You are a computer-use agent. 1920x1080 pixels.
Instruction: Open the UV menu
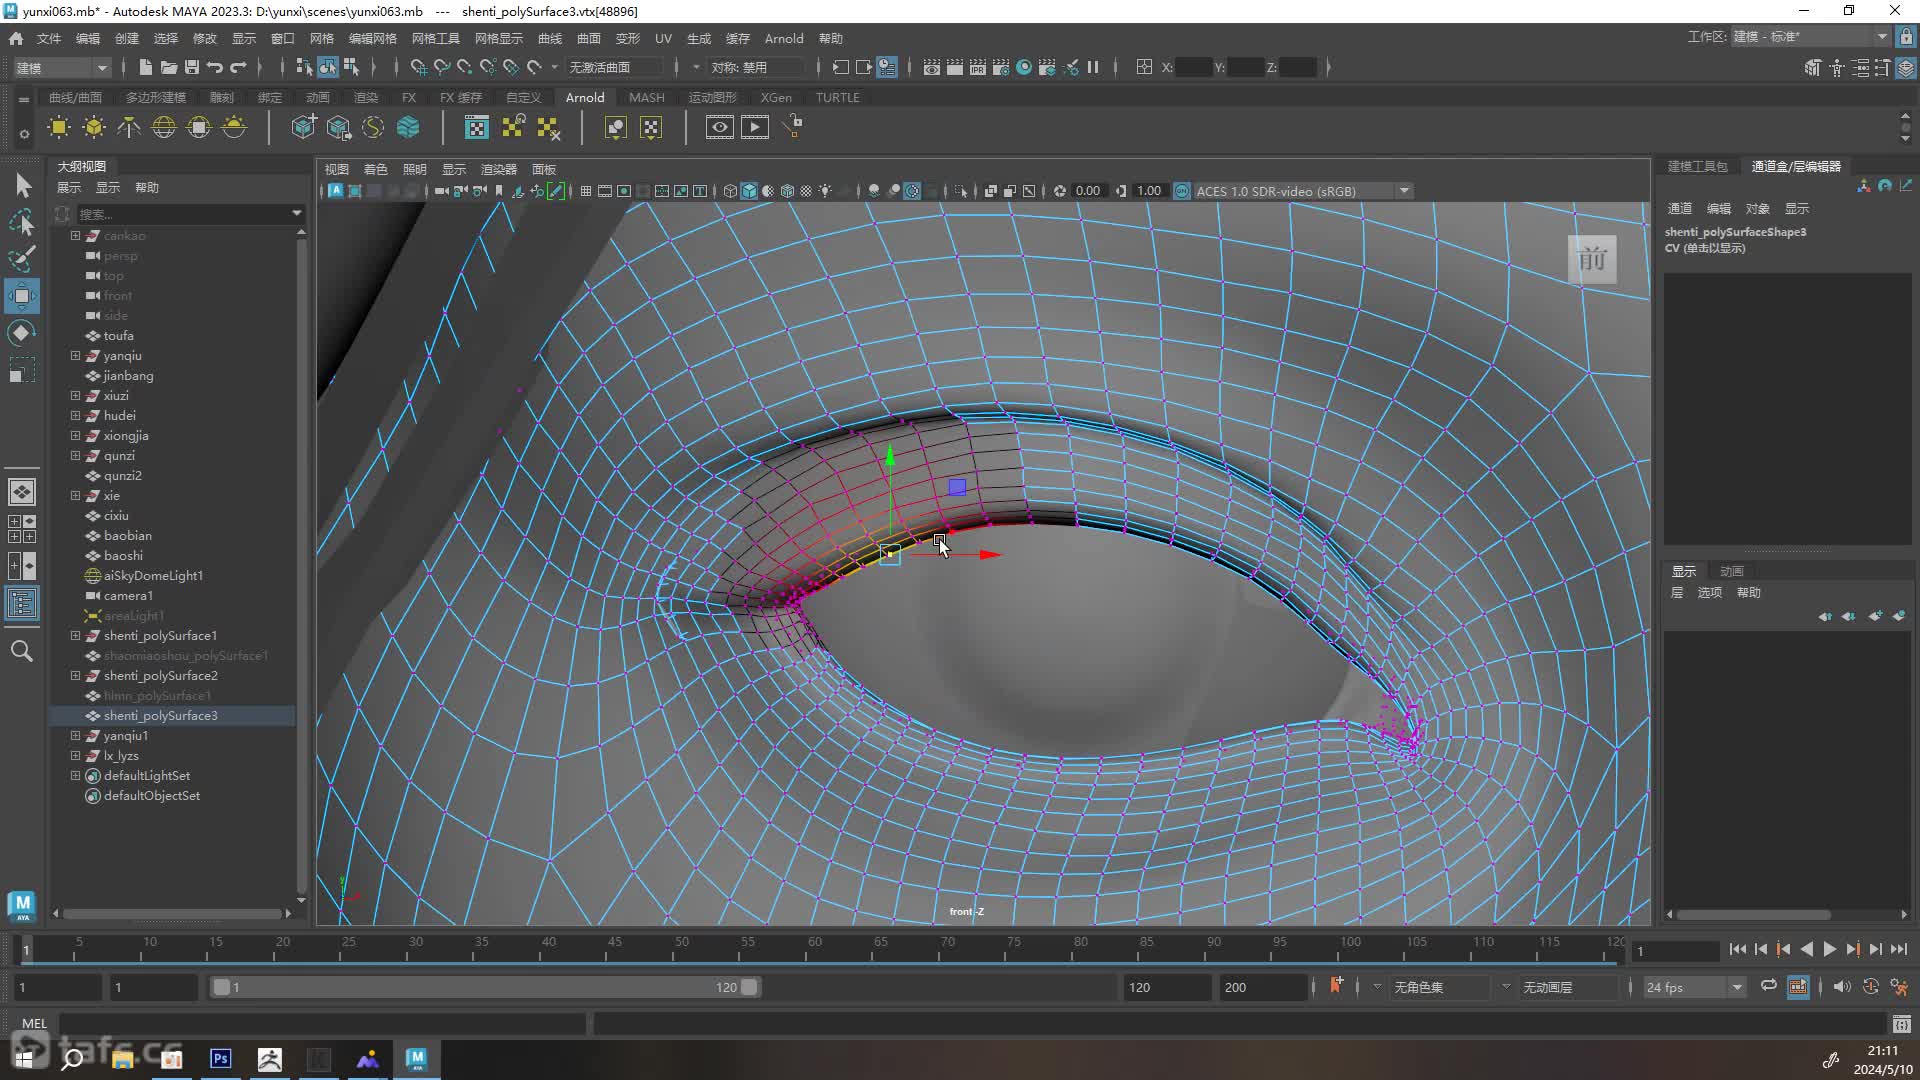663,38
